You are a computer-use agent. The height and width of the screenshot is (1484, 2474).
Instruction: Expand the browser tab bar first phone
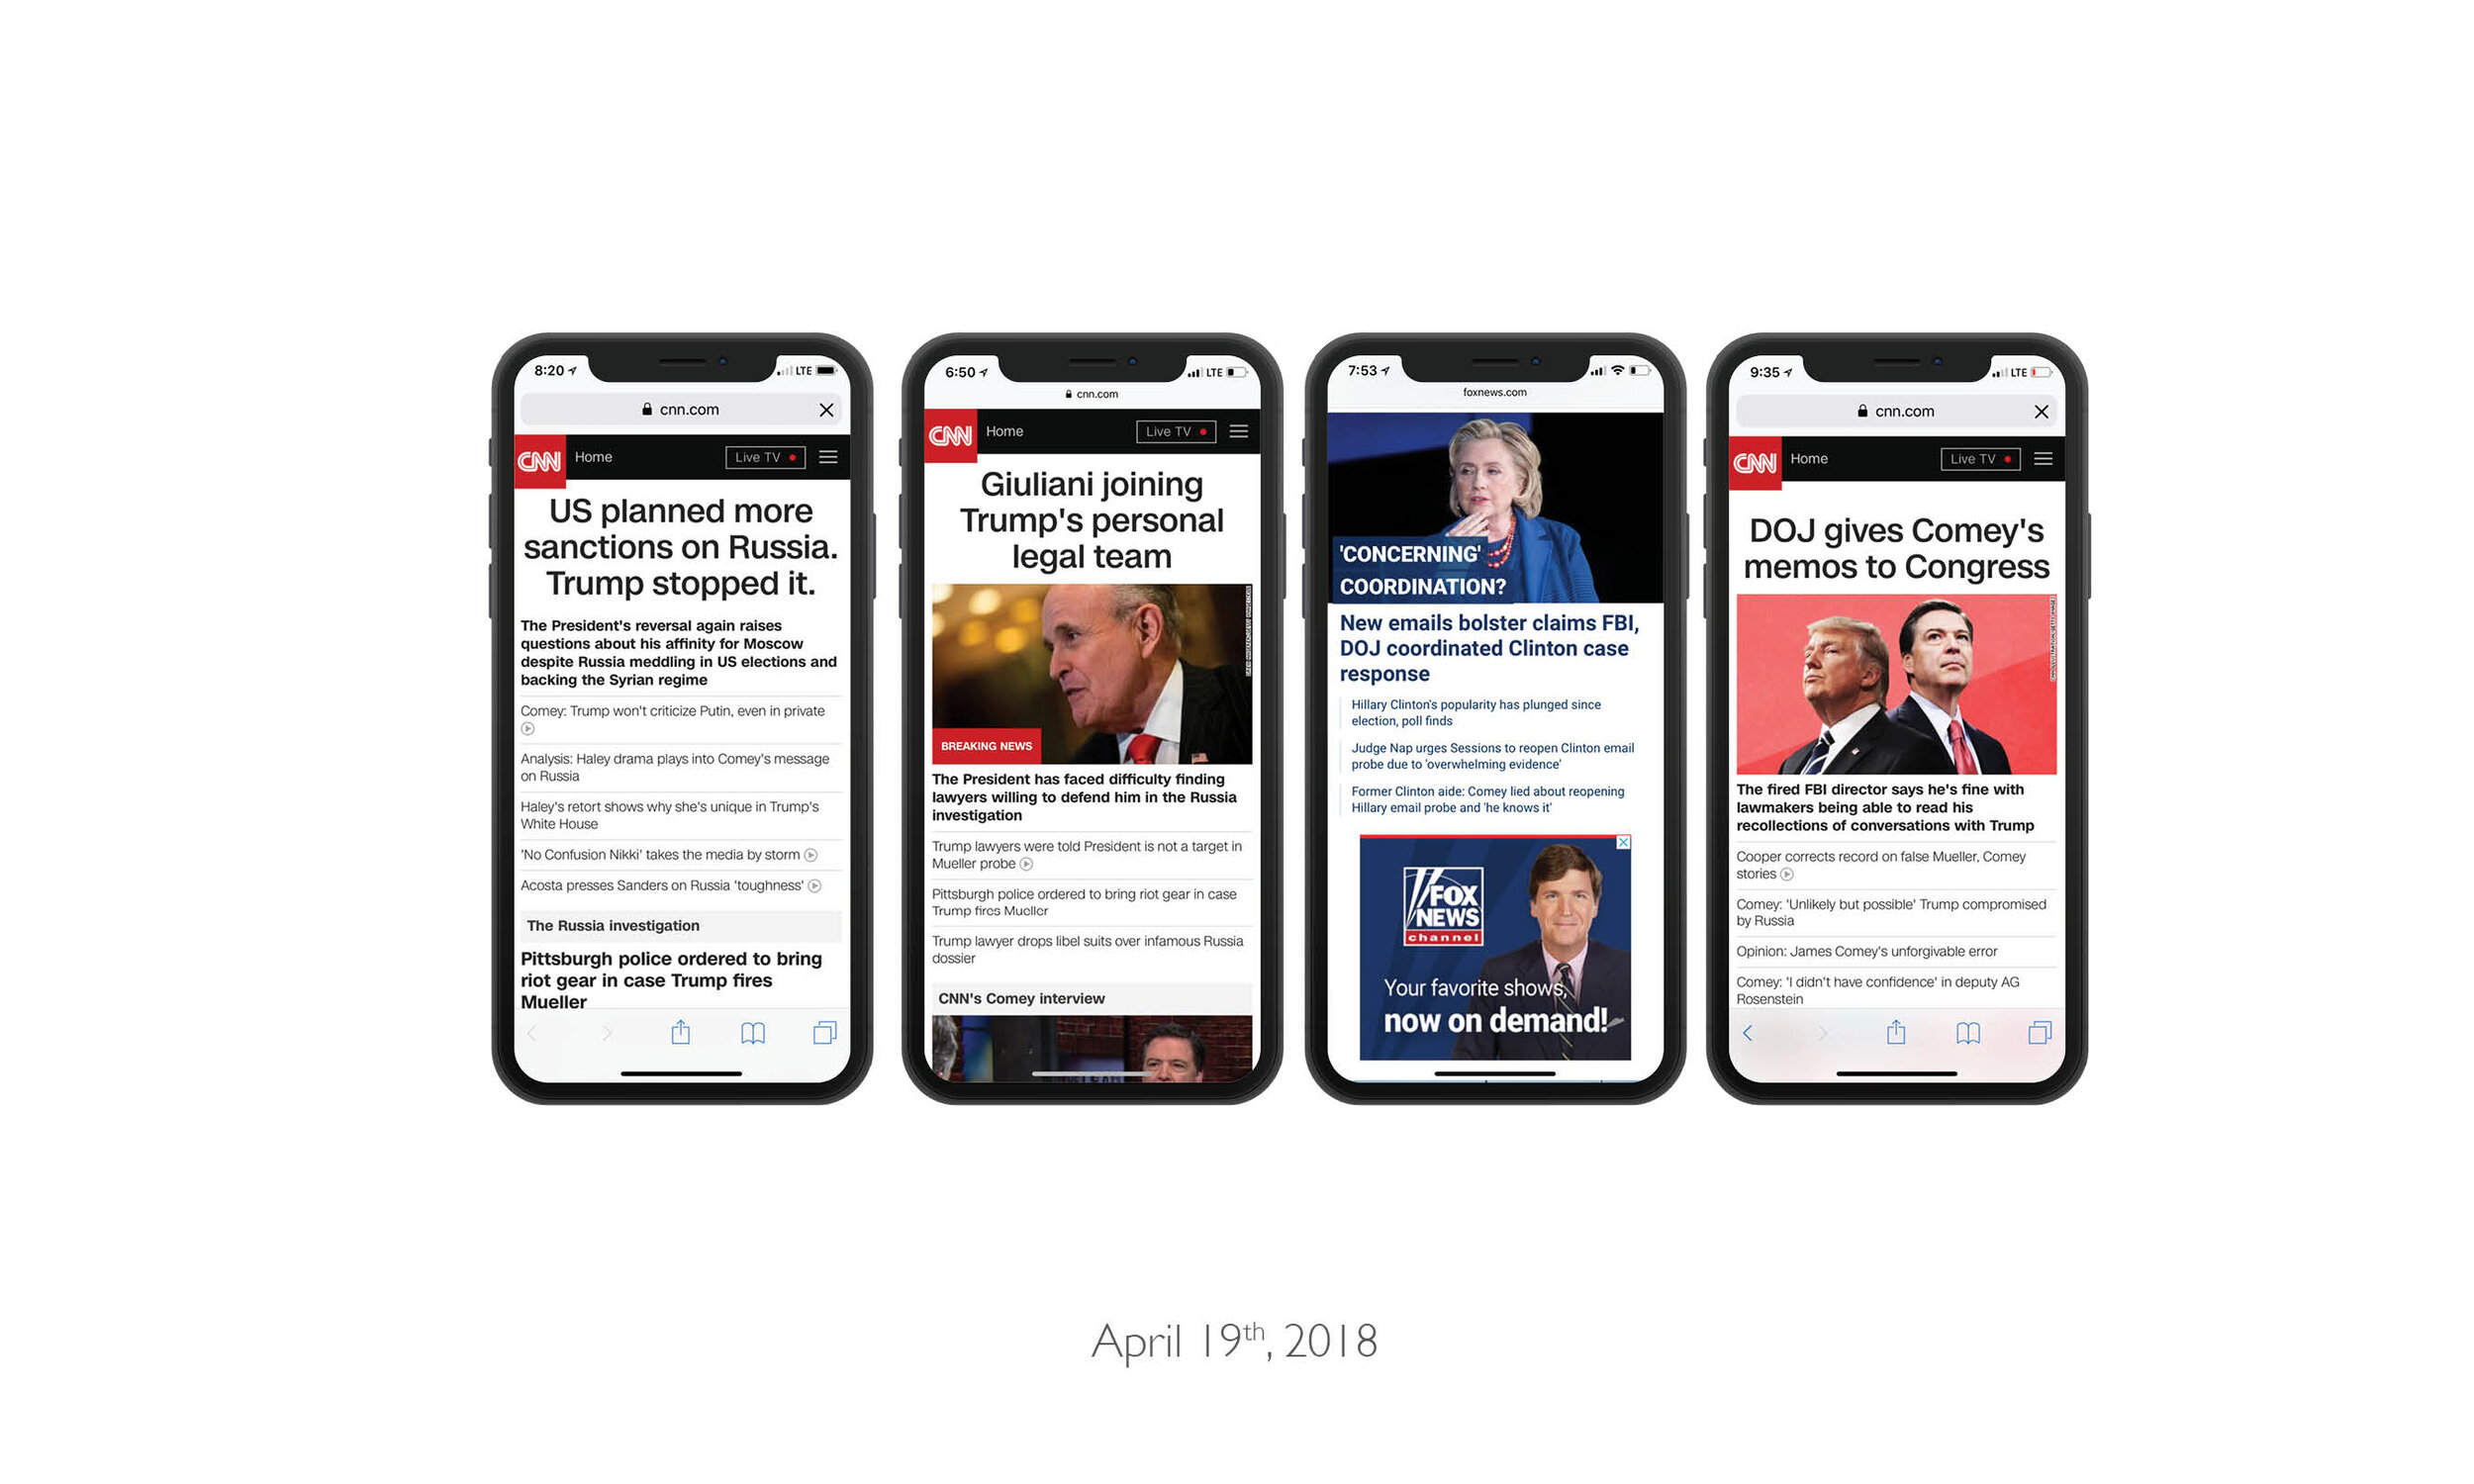(823, 1032)
